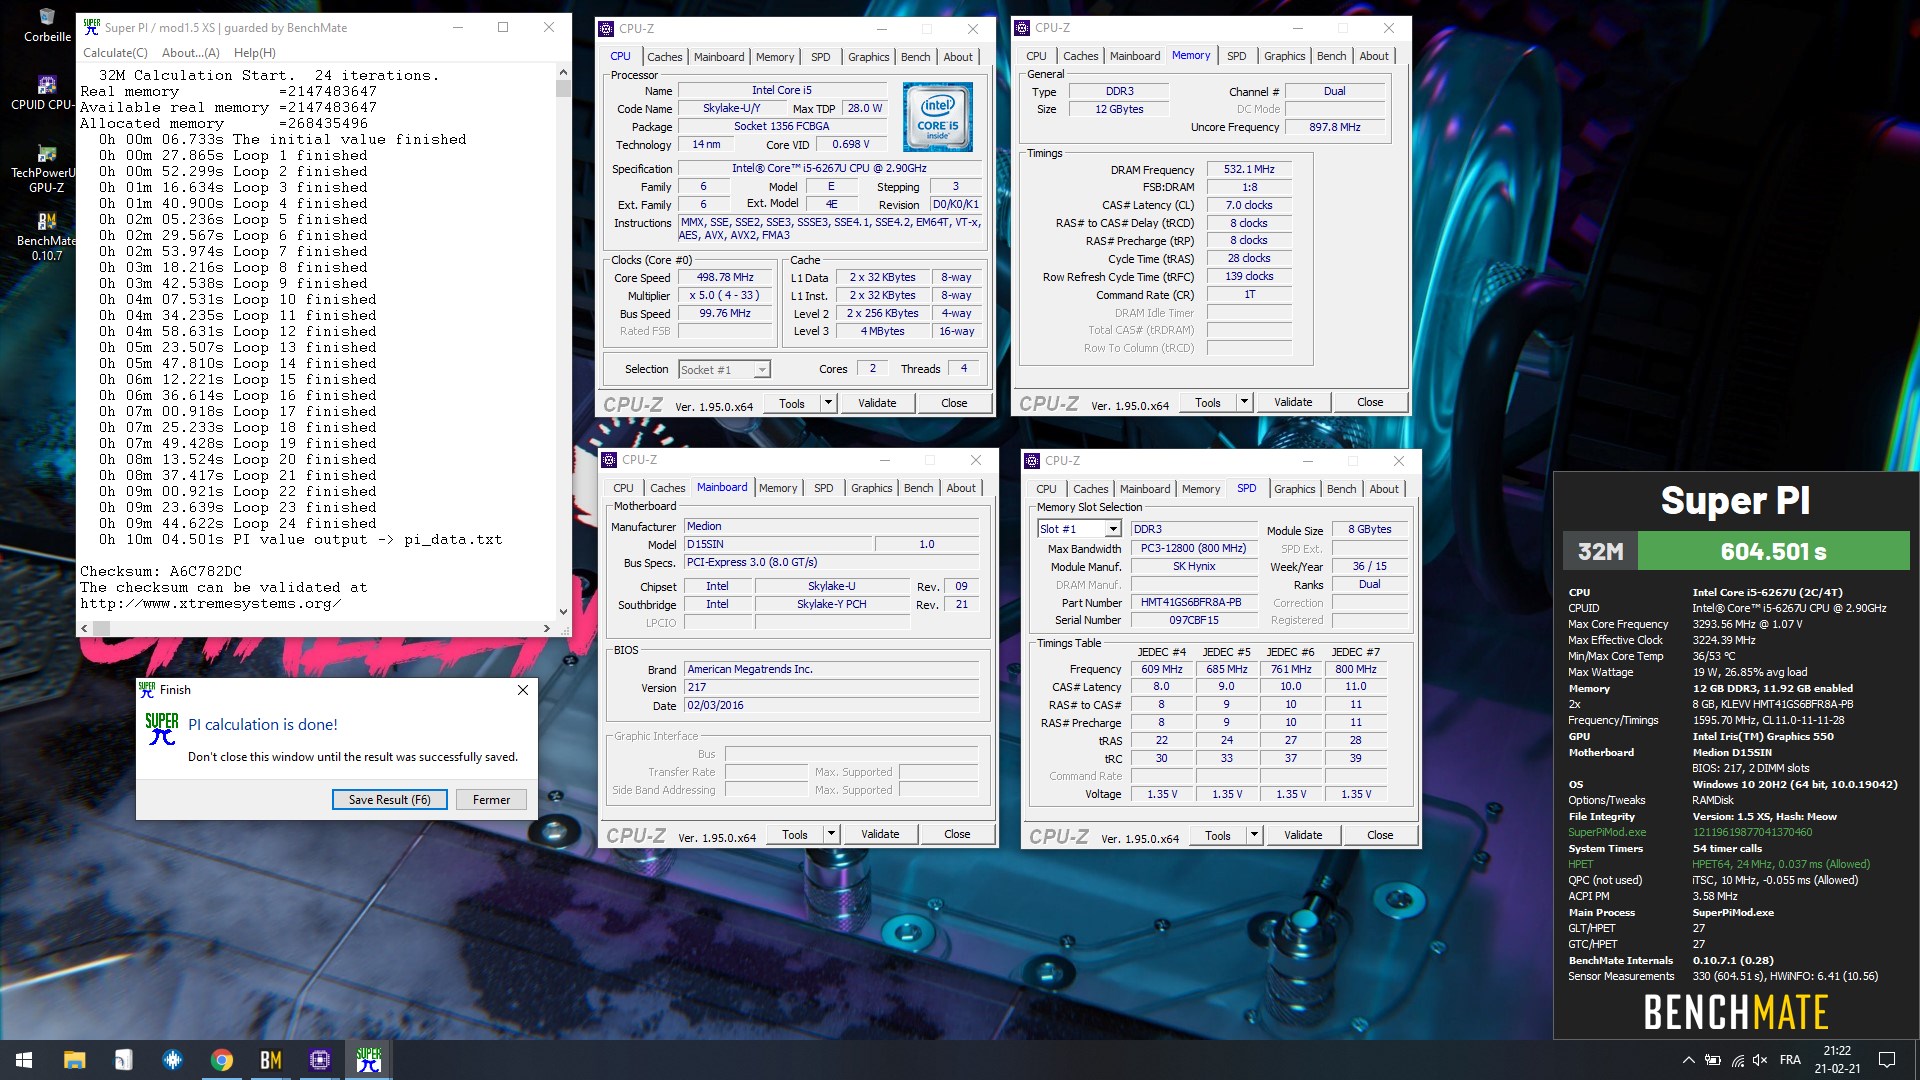Click Super PI horizontal scrollbar right arrow
This screenshot has height=1080, width=1920.
tap(546, 629)
